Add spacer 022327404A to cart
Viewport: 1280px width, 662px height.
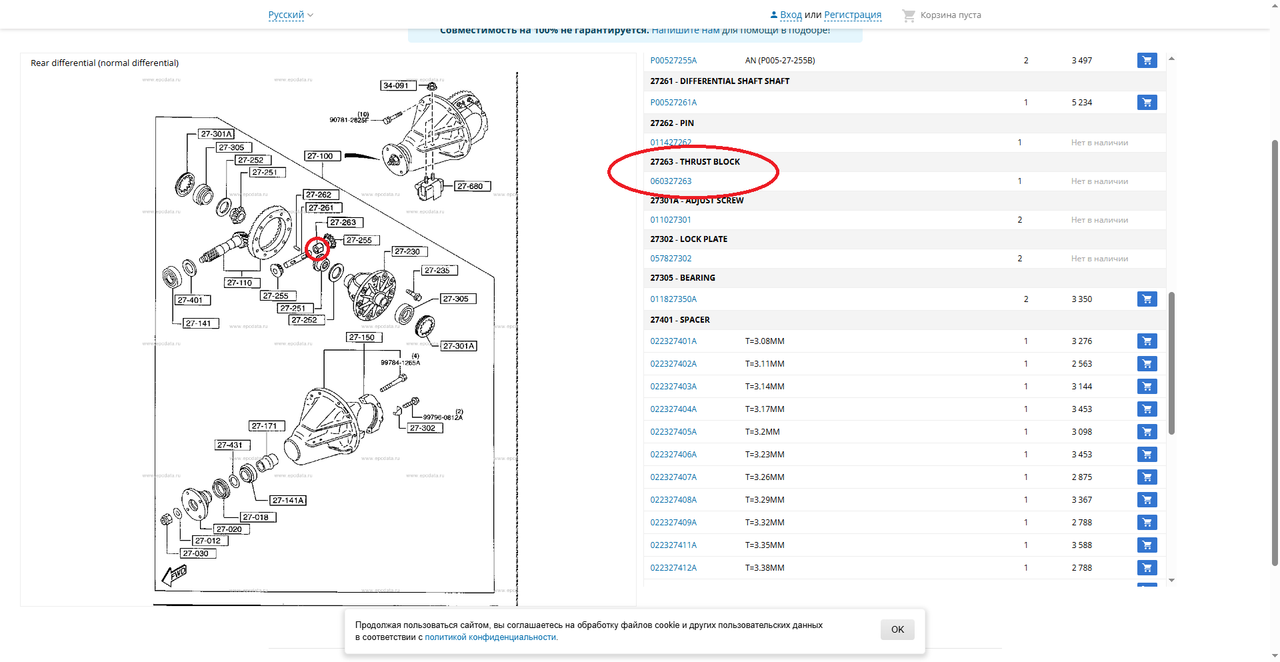pos(1147,409)
